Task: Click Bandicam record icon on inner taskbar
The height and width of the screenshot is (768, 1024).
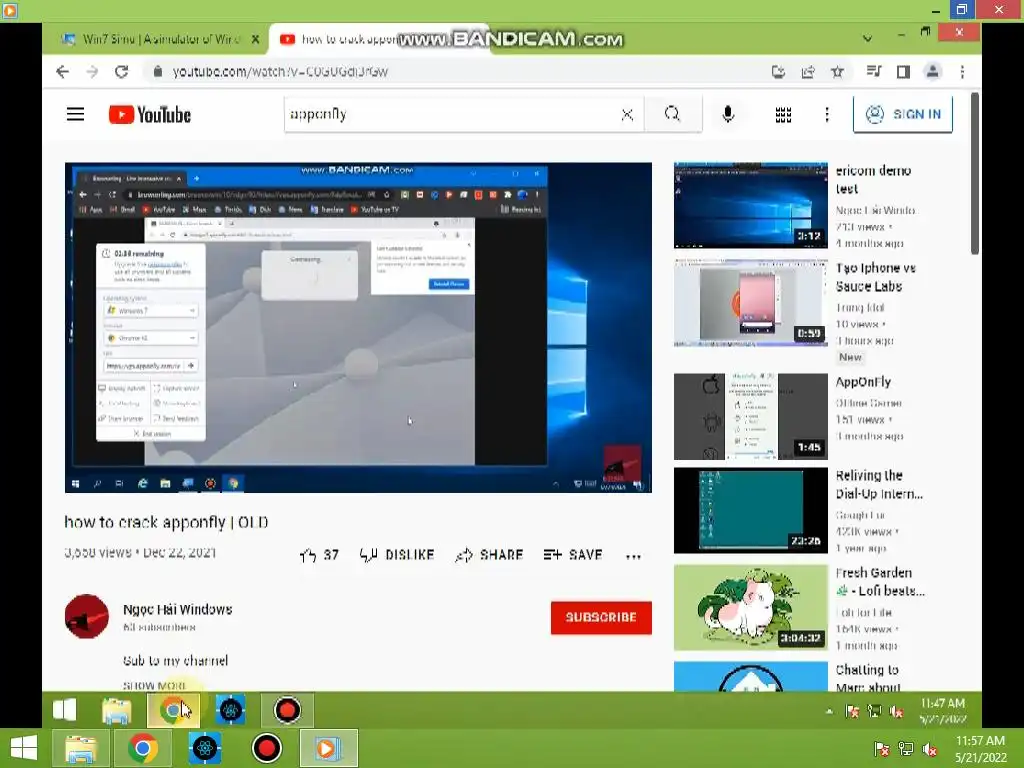Action: pos(287,710)
